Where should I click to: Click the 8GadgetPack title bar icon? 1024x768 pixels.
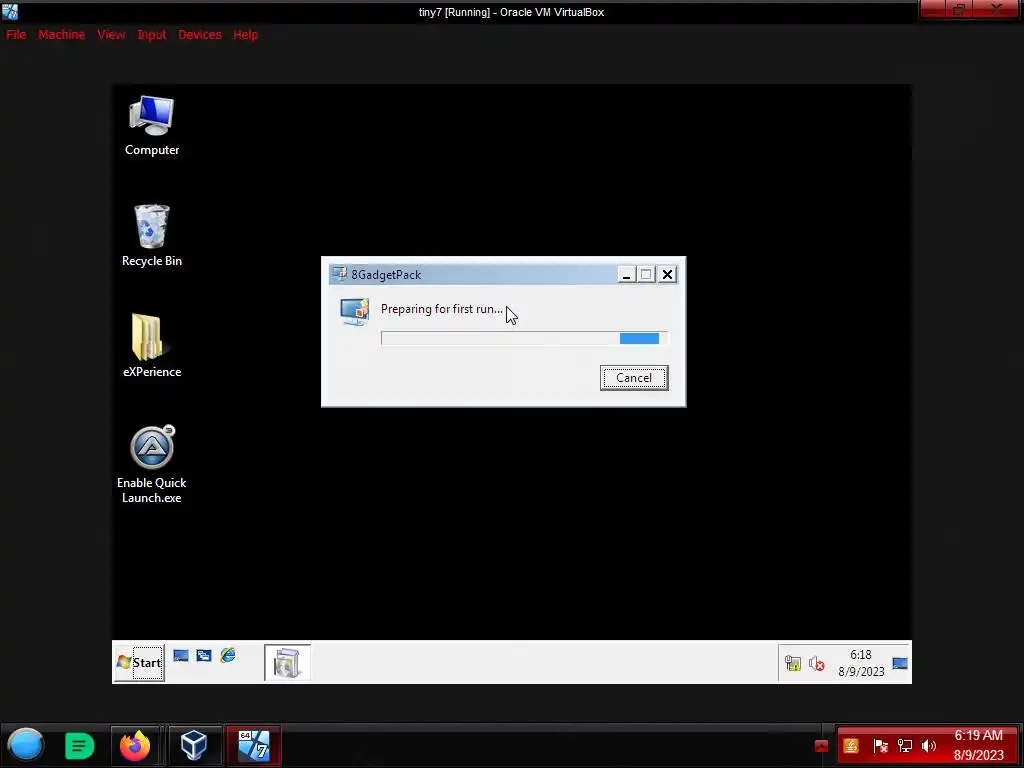coord(339,274)
